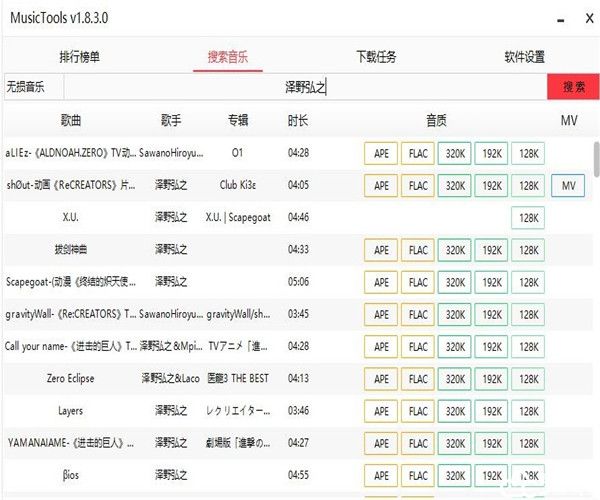Choose 320K for the aLIEz row
The image size is (600, 500).
455,154
